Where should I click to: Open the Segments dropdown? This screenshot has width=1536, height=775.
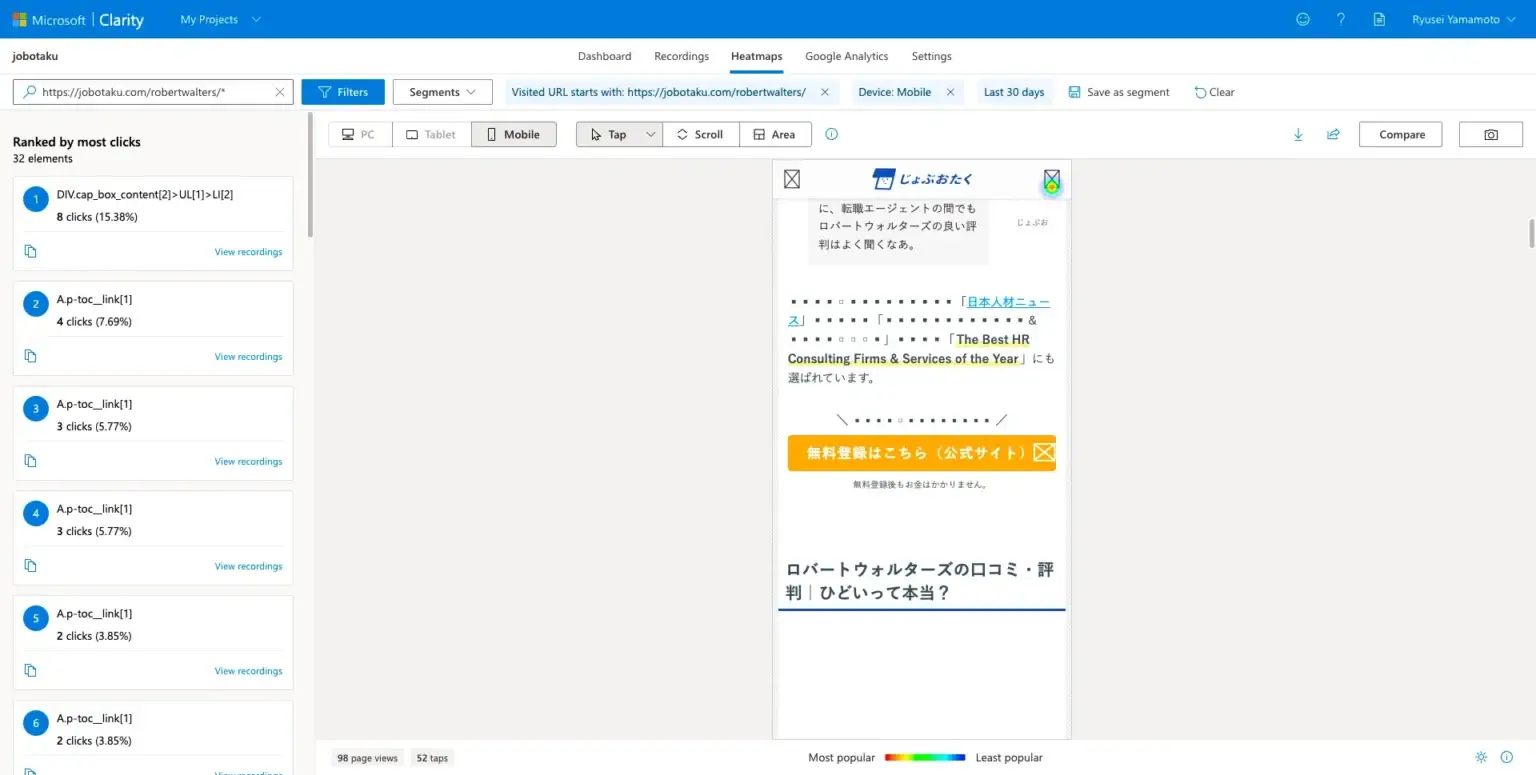point(442,92)
